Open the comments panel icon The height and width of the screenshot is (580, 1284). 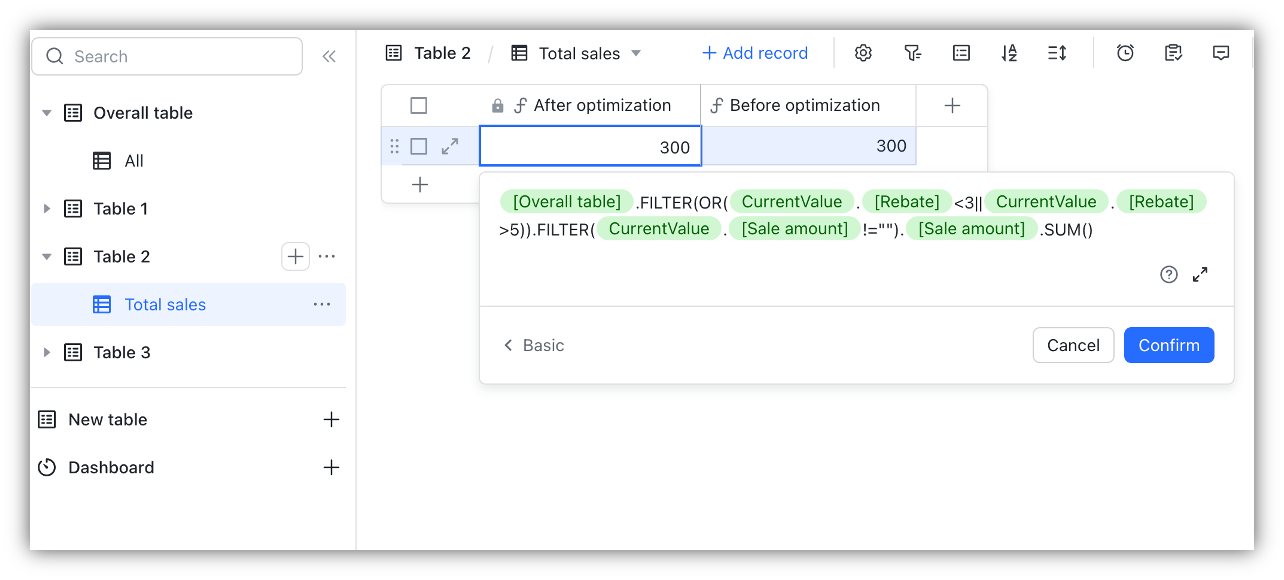[x=1221, y=52]
